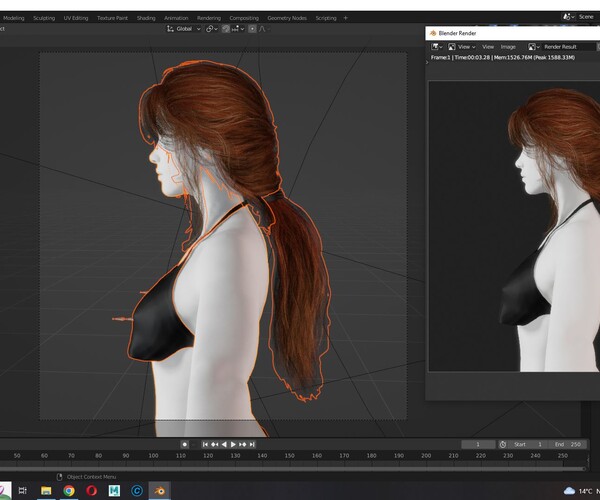Screen dimensions: 600x500
Task: Open the UV Editing workspace tab
Action: click(76, 18)
